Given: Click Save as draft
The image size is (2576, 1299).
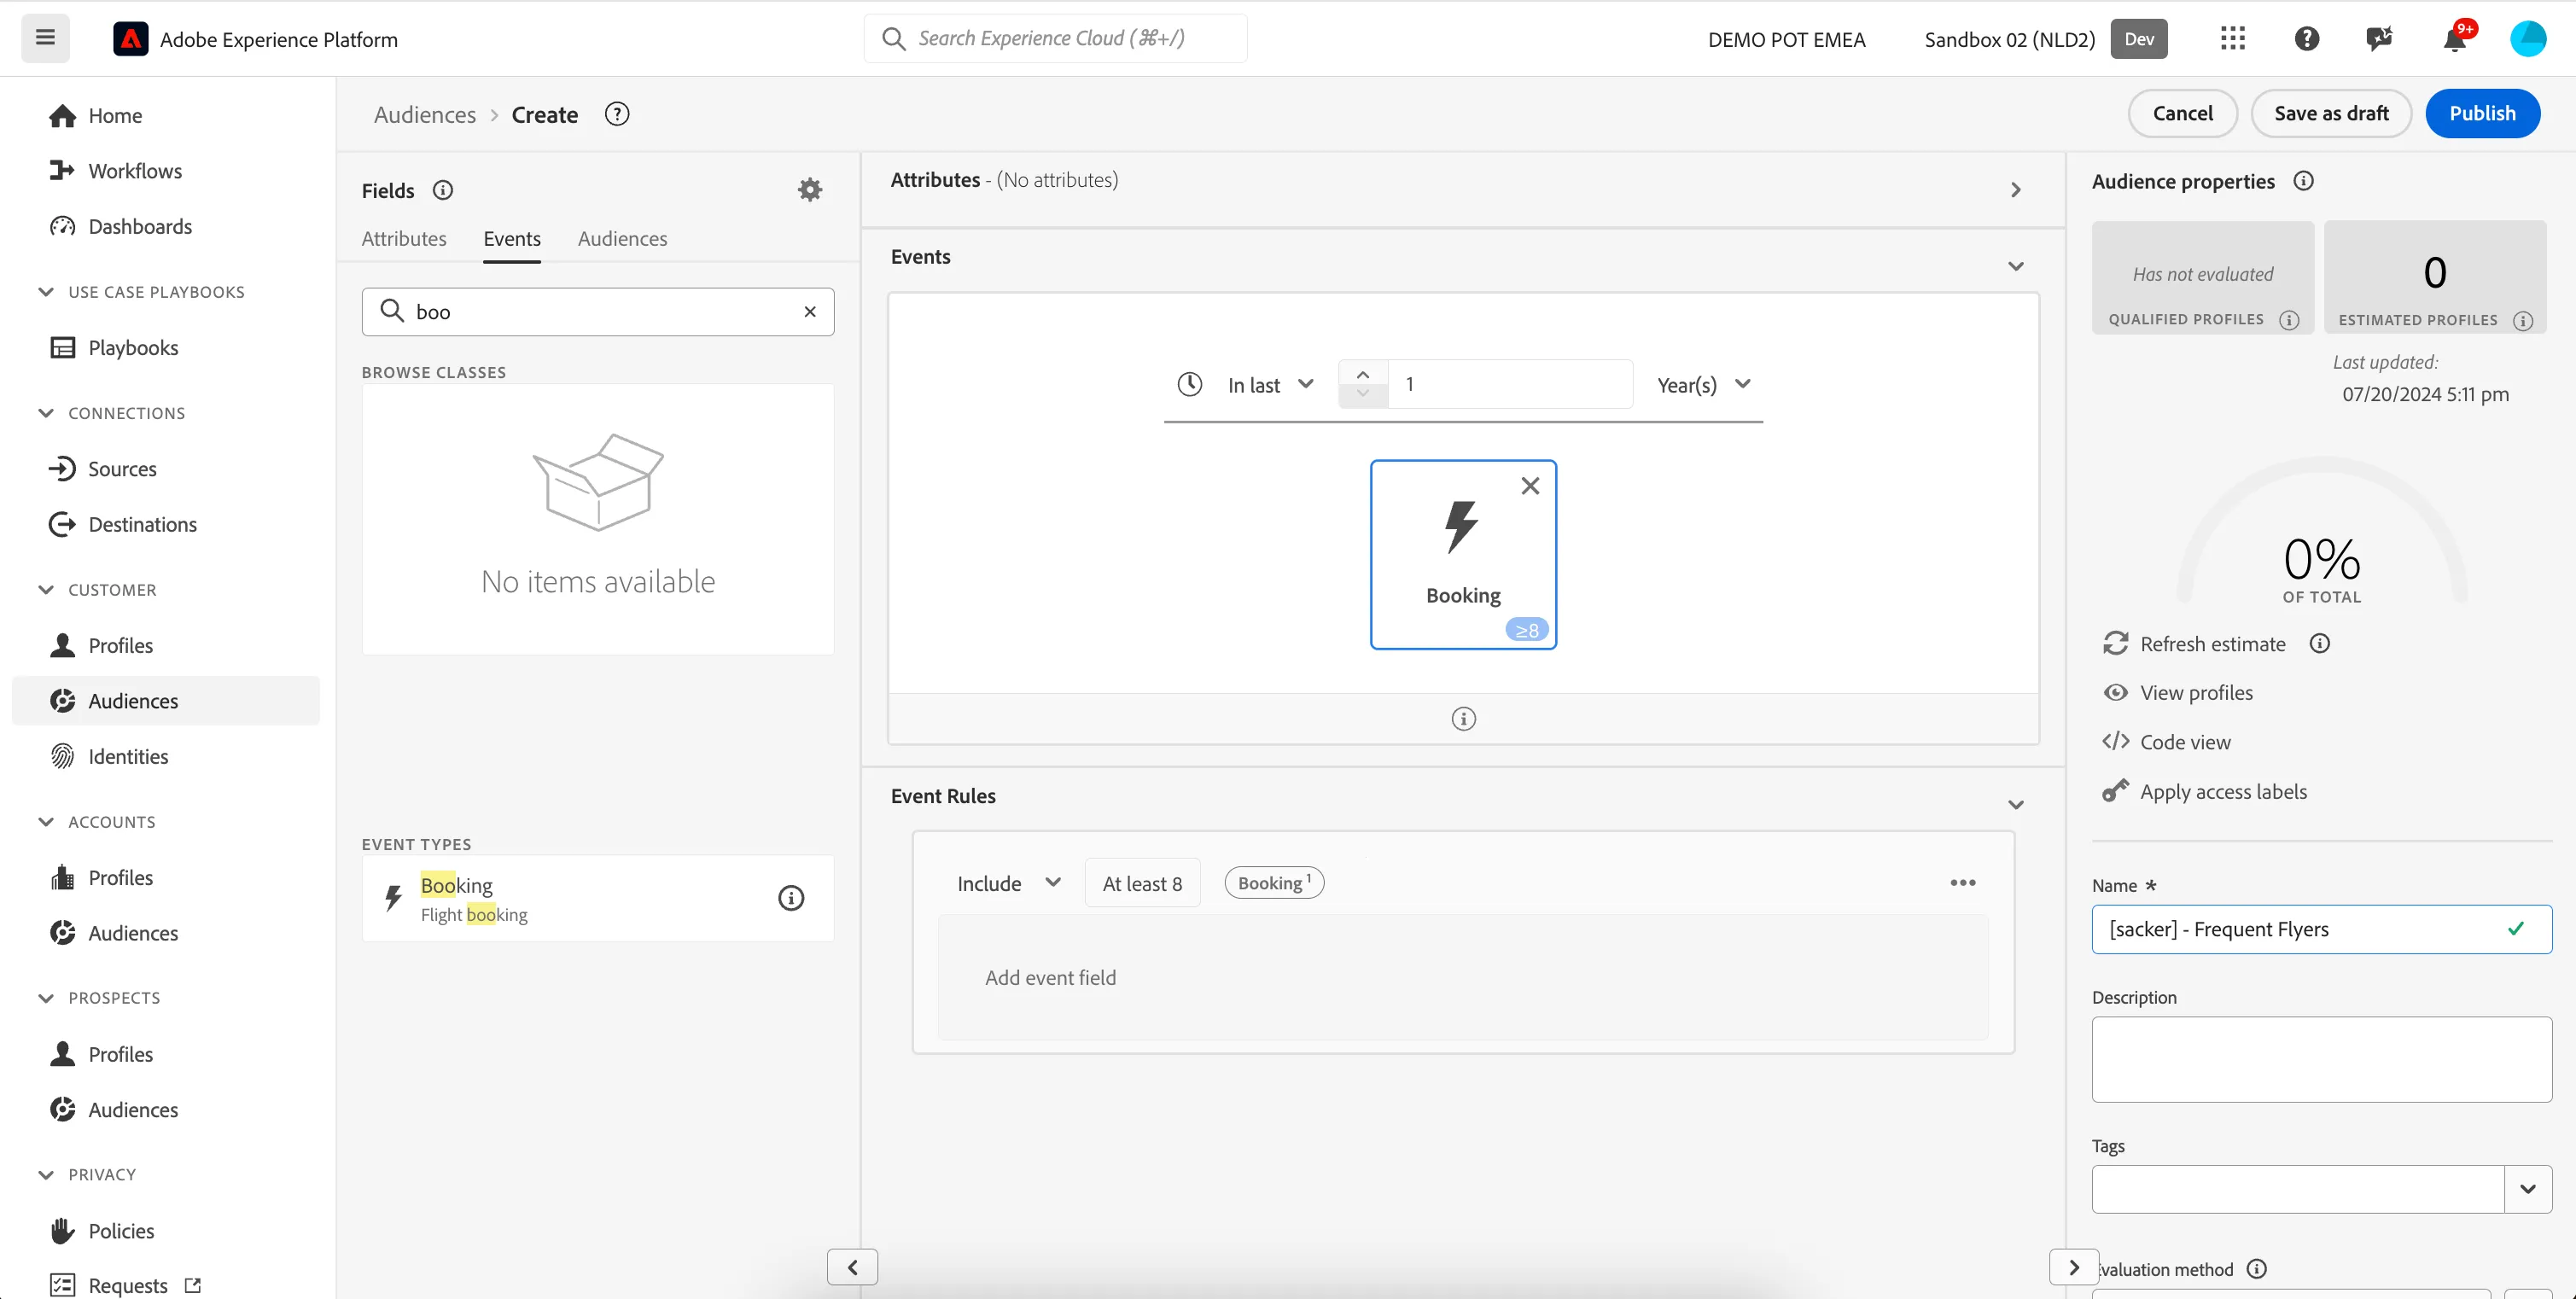Looking at the screenshot, I should [x=2331, y=113].
